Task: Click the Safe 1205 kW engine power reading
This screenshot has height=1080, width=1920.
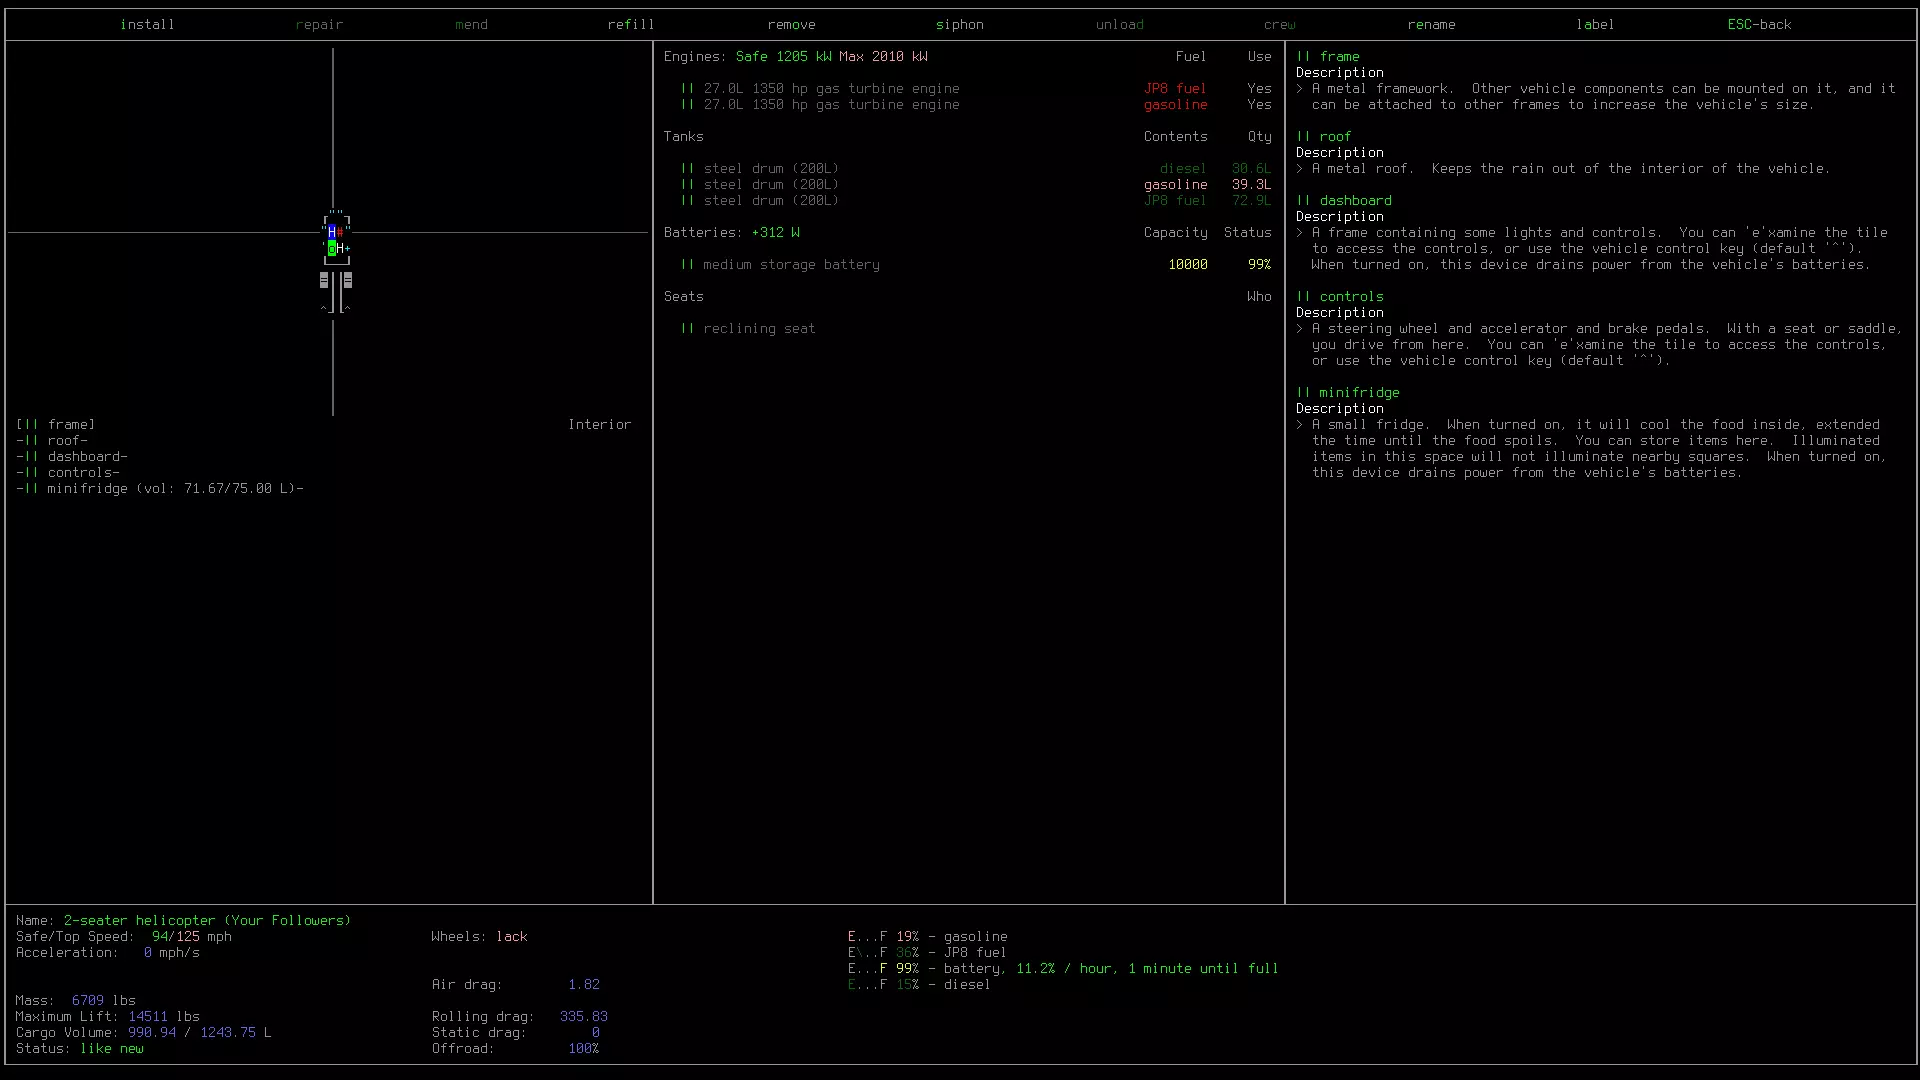Action: pos(783,56)
